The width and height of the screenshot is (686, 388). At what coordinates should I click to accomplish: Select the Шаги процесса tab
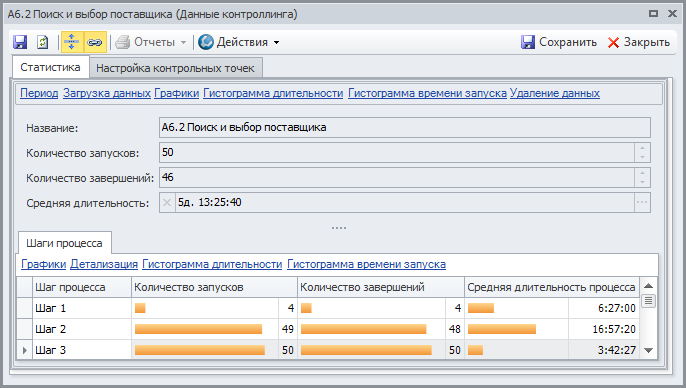(64, 243)
